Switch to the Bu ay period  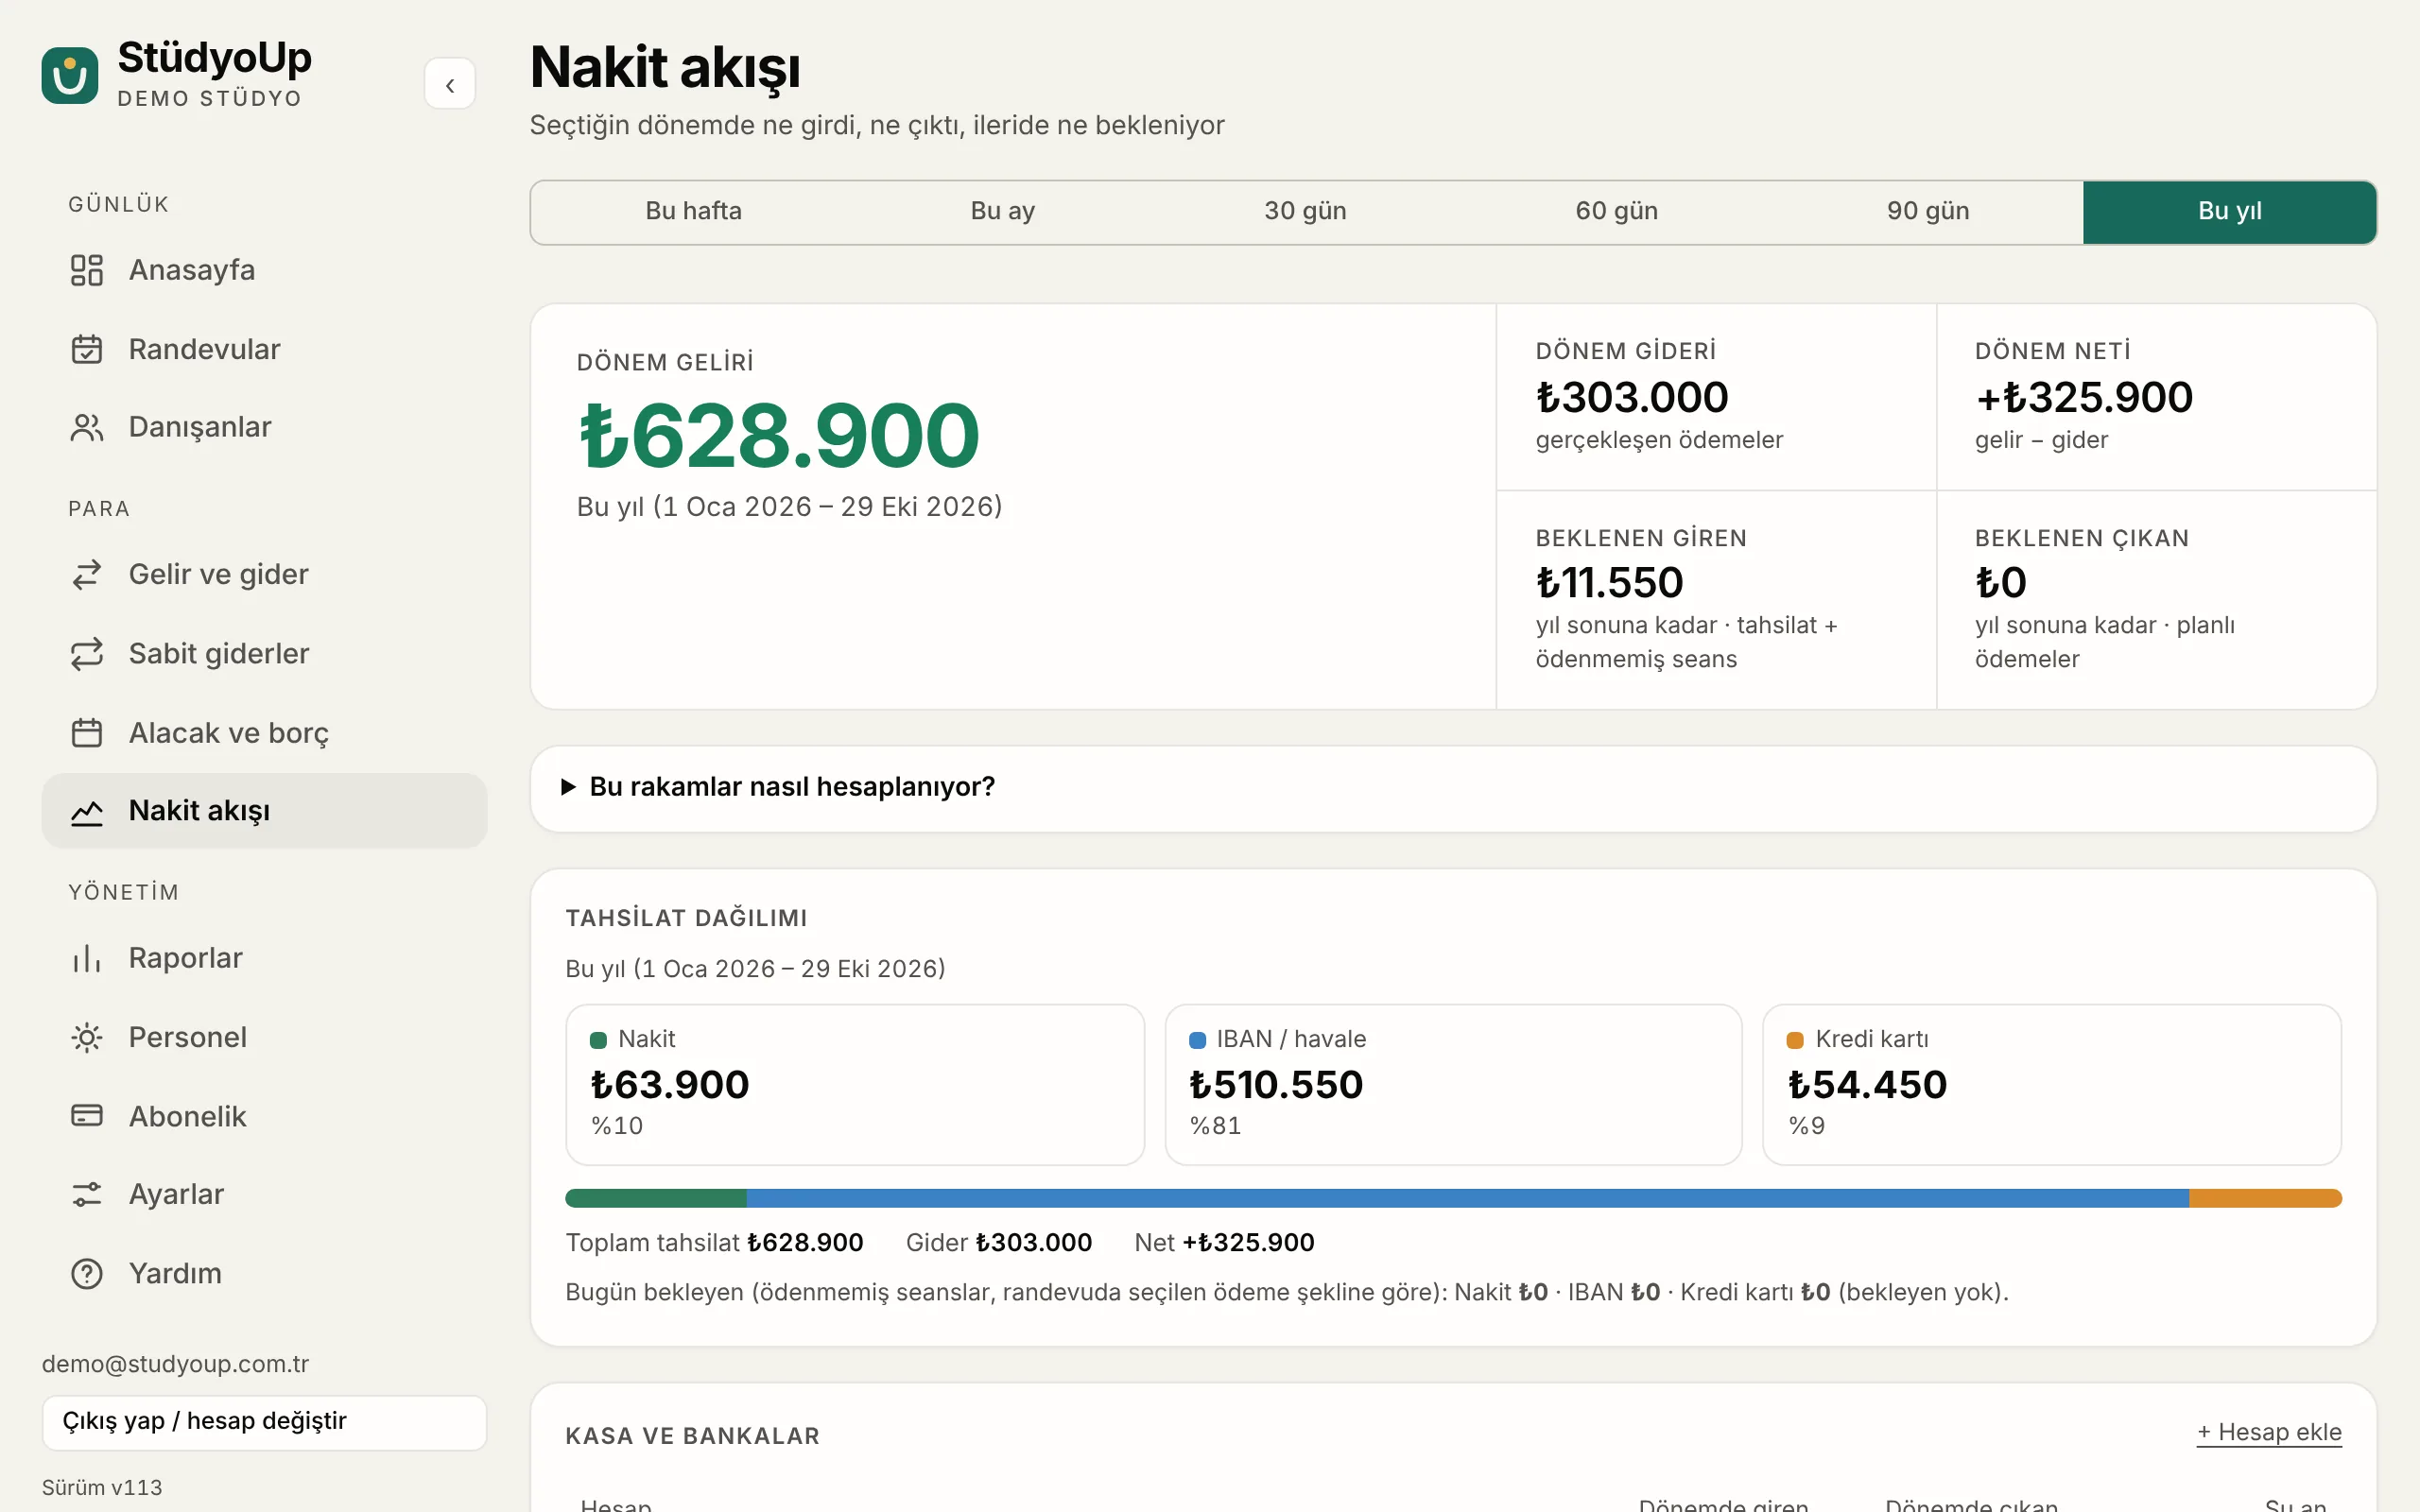pyautogui.click(x=1002, y=211)
